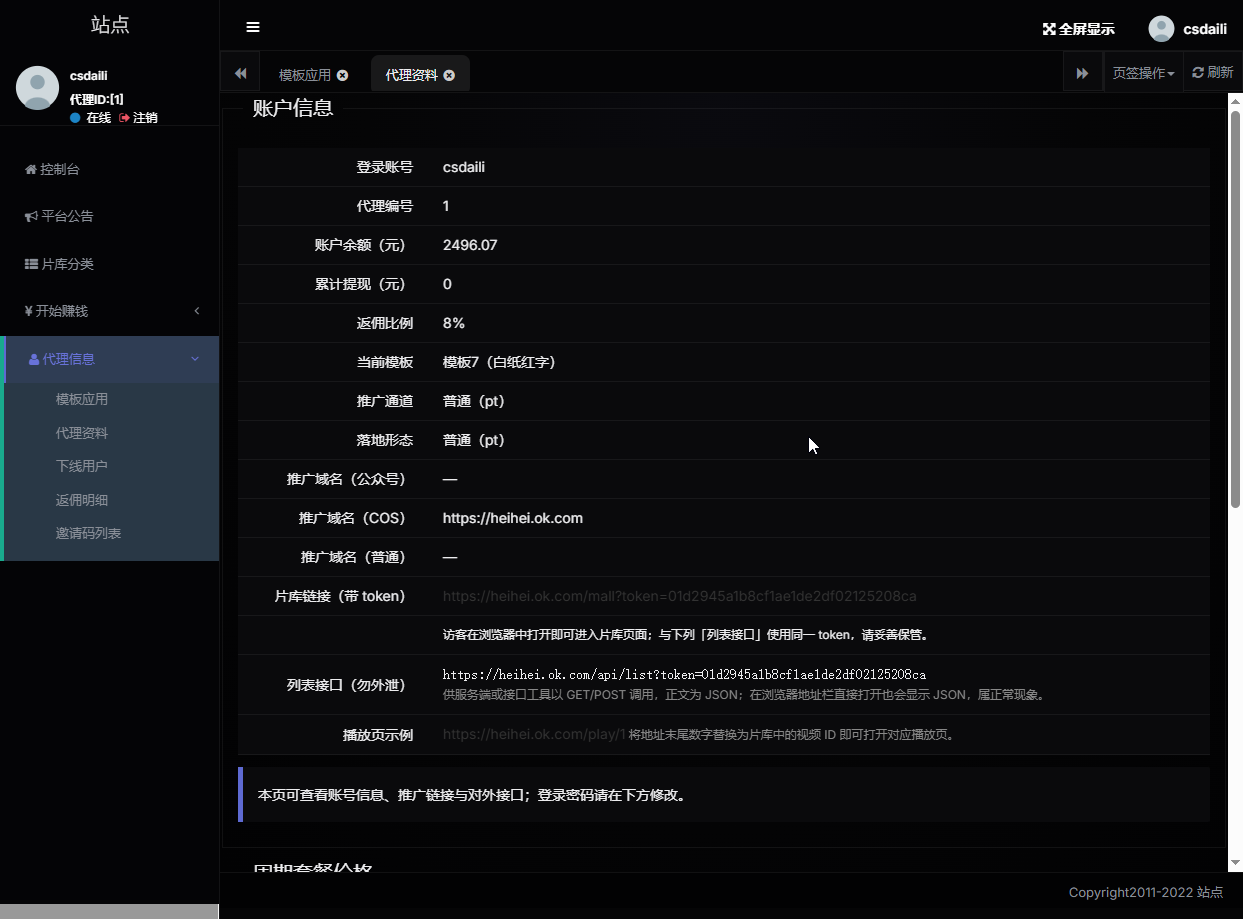Click the 播放页示例 play URL
The height and width of the screenshot is (919, 1243).
pyautogui.click(x=534, y=734)
